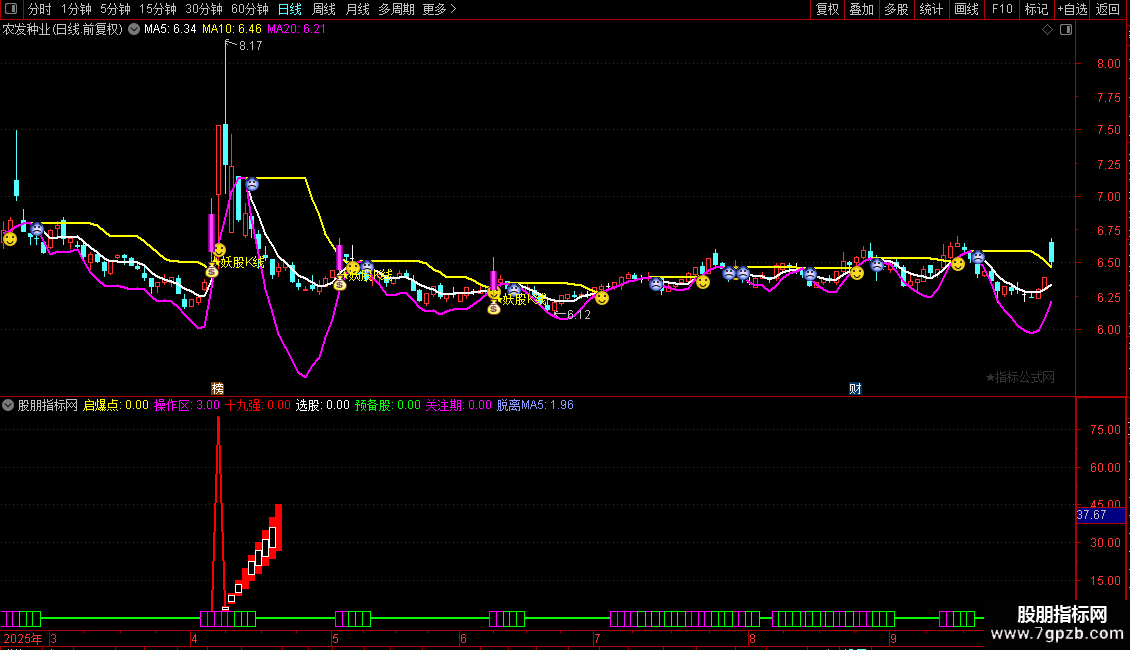Click the 榜 marker badge on the chart

(x=217, y=388)
